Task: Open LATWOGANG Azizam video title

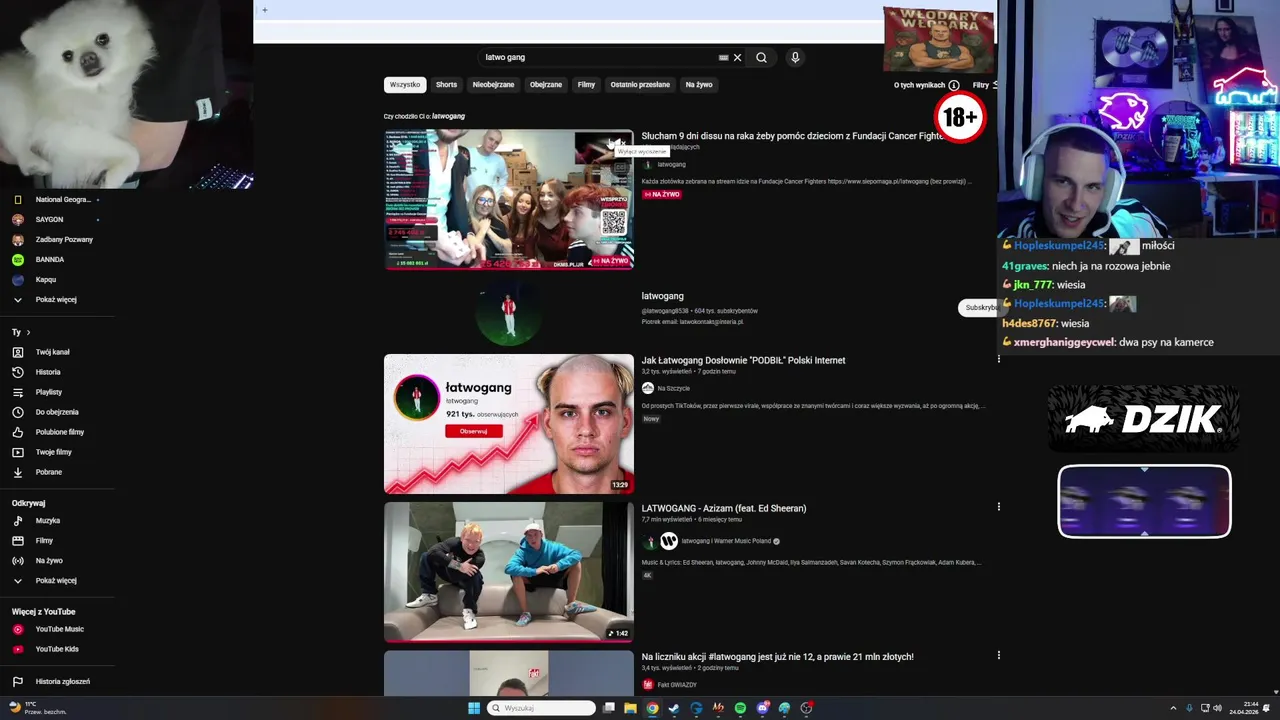Action: 723,508
